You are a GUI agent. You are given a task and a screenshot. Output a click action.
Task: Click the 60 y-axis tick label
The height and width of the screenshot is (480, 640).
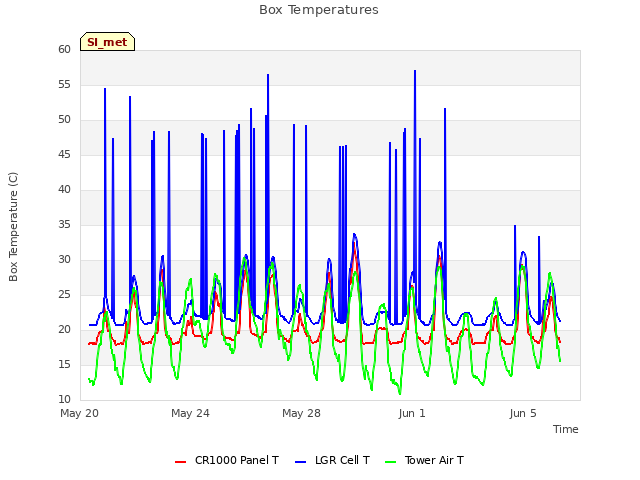pyautogui.click(x=64, y=49)
